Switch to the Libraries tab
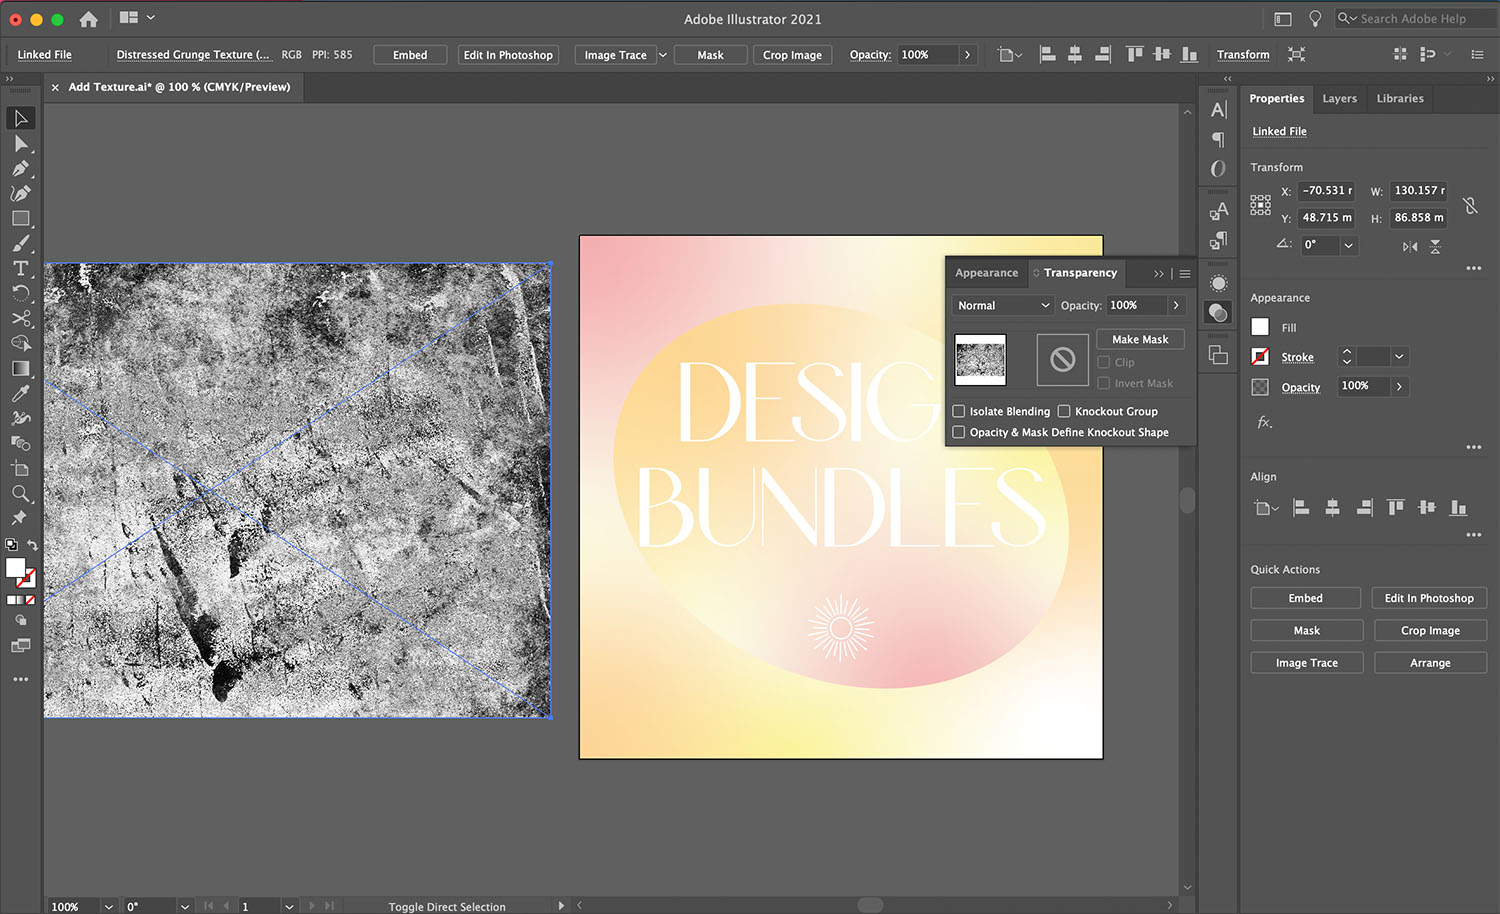The width and height of the screenshot is (1500, 914). pyautogui.click(x=1399, y=98)
